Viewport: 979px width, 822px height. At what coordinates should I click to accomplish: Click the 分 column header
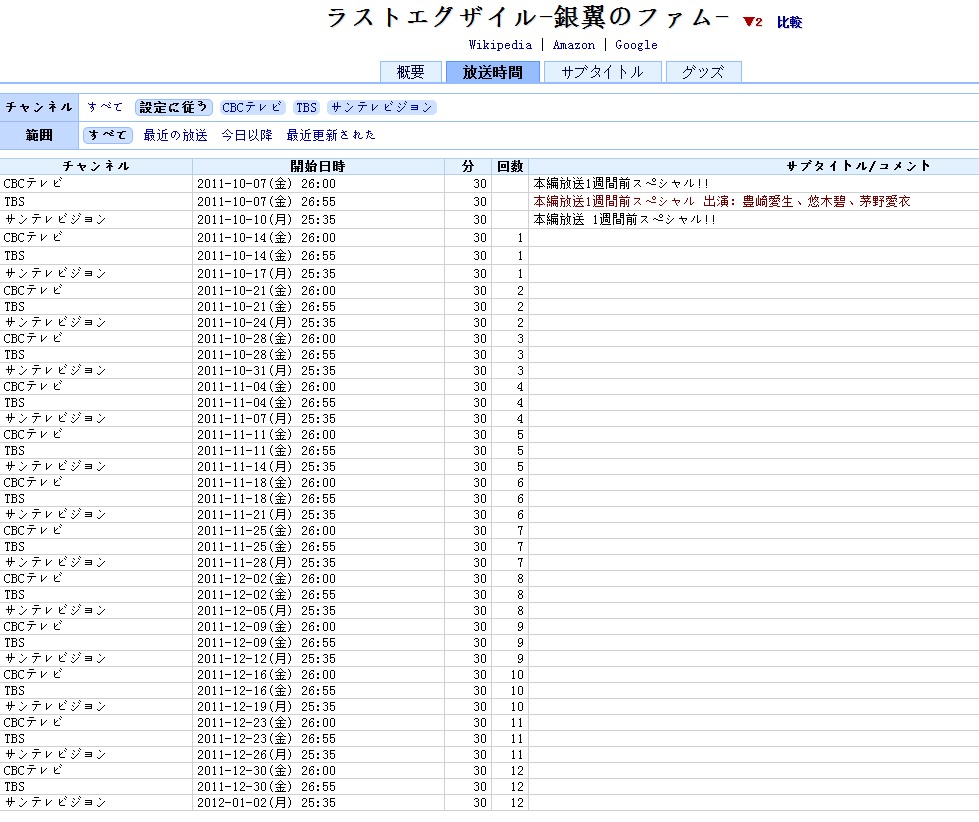[x=468, y=166]
